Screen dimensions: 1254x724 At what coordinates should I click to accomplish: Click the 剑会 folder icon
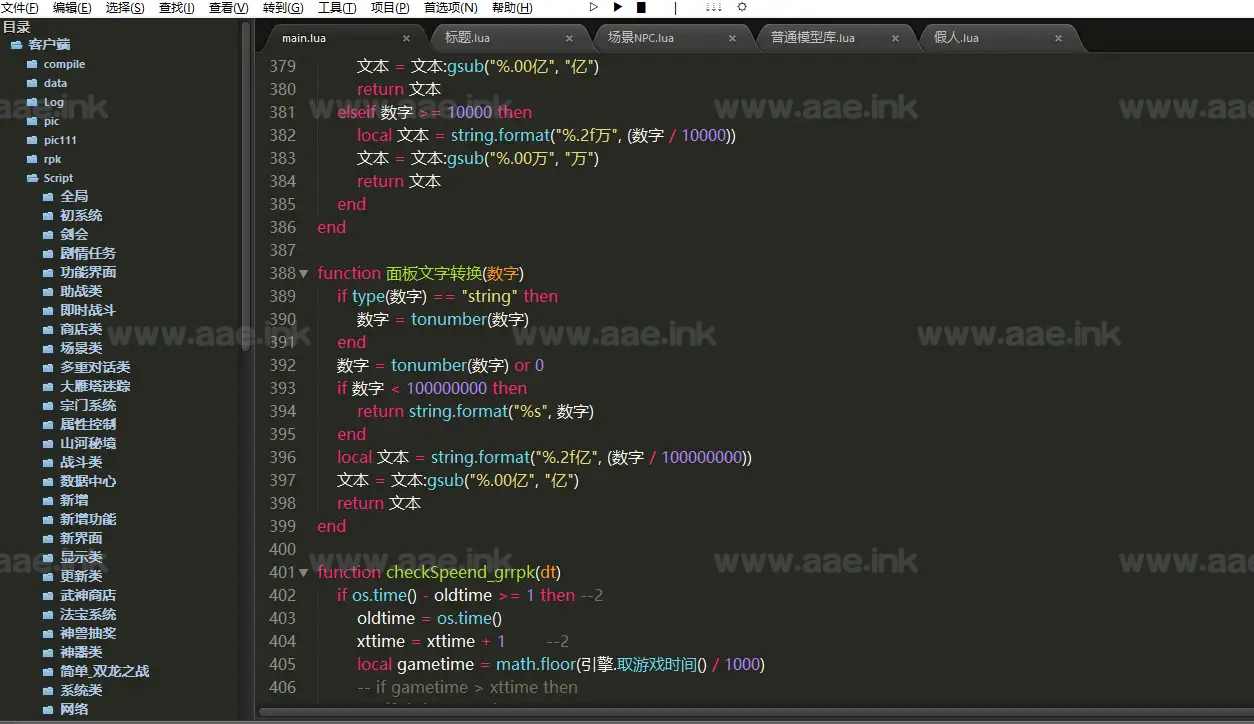pyautogui.click(x=48, y=235)
